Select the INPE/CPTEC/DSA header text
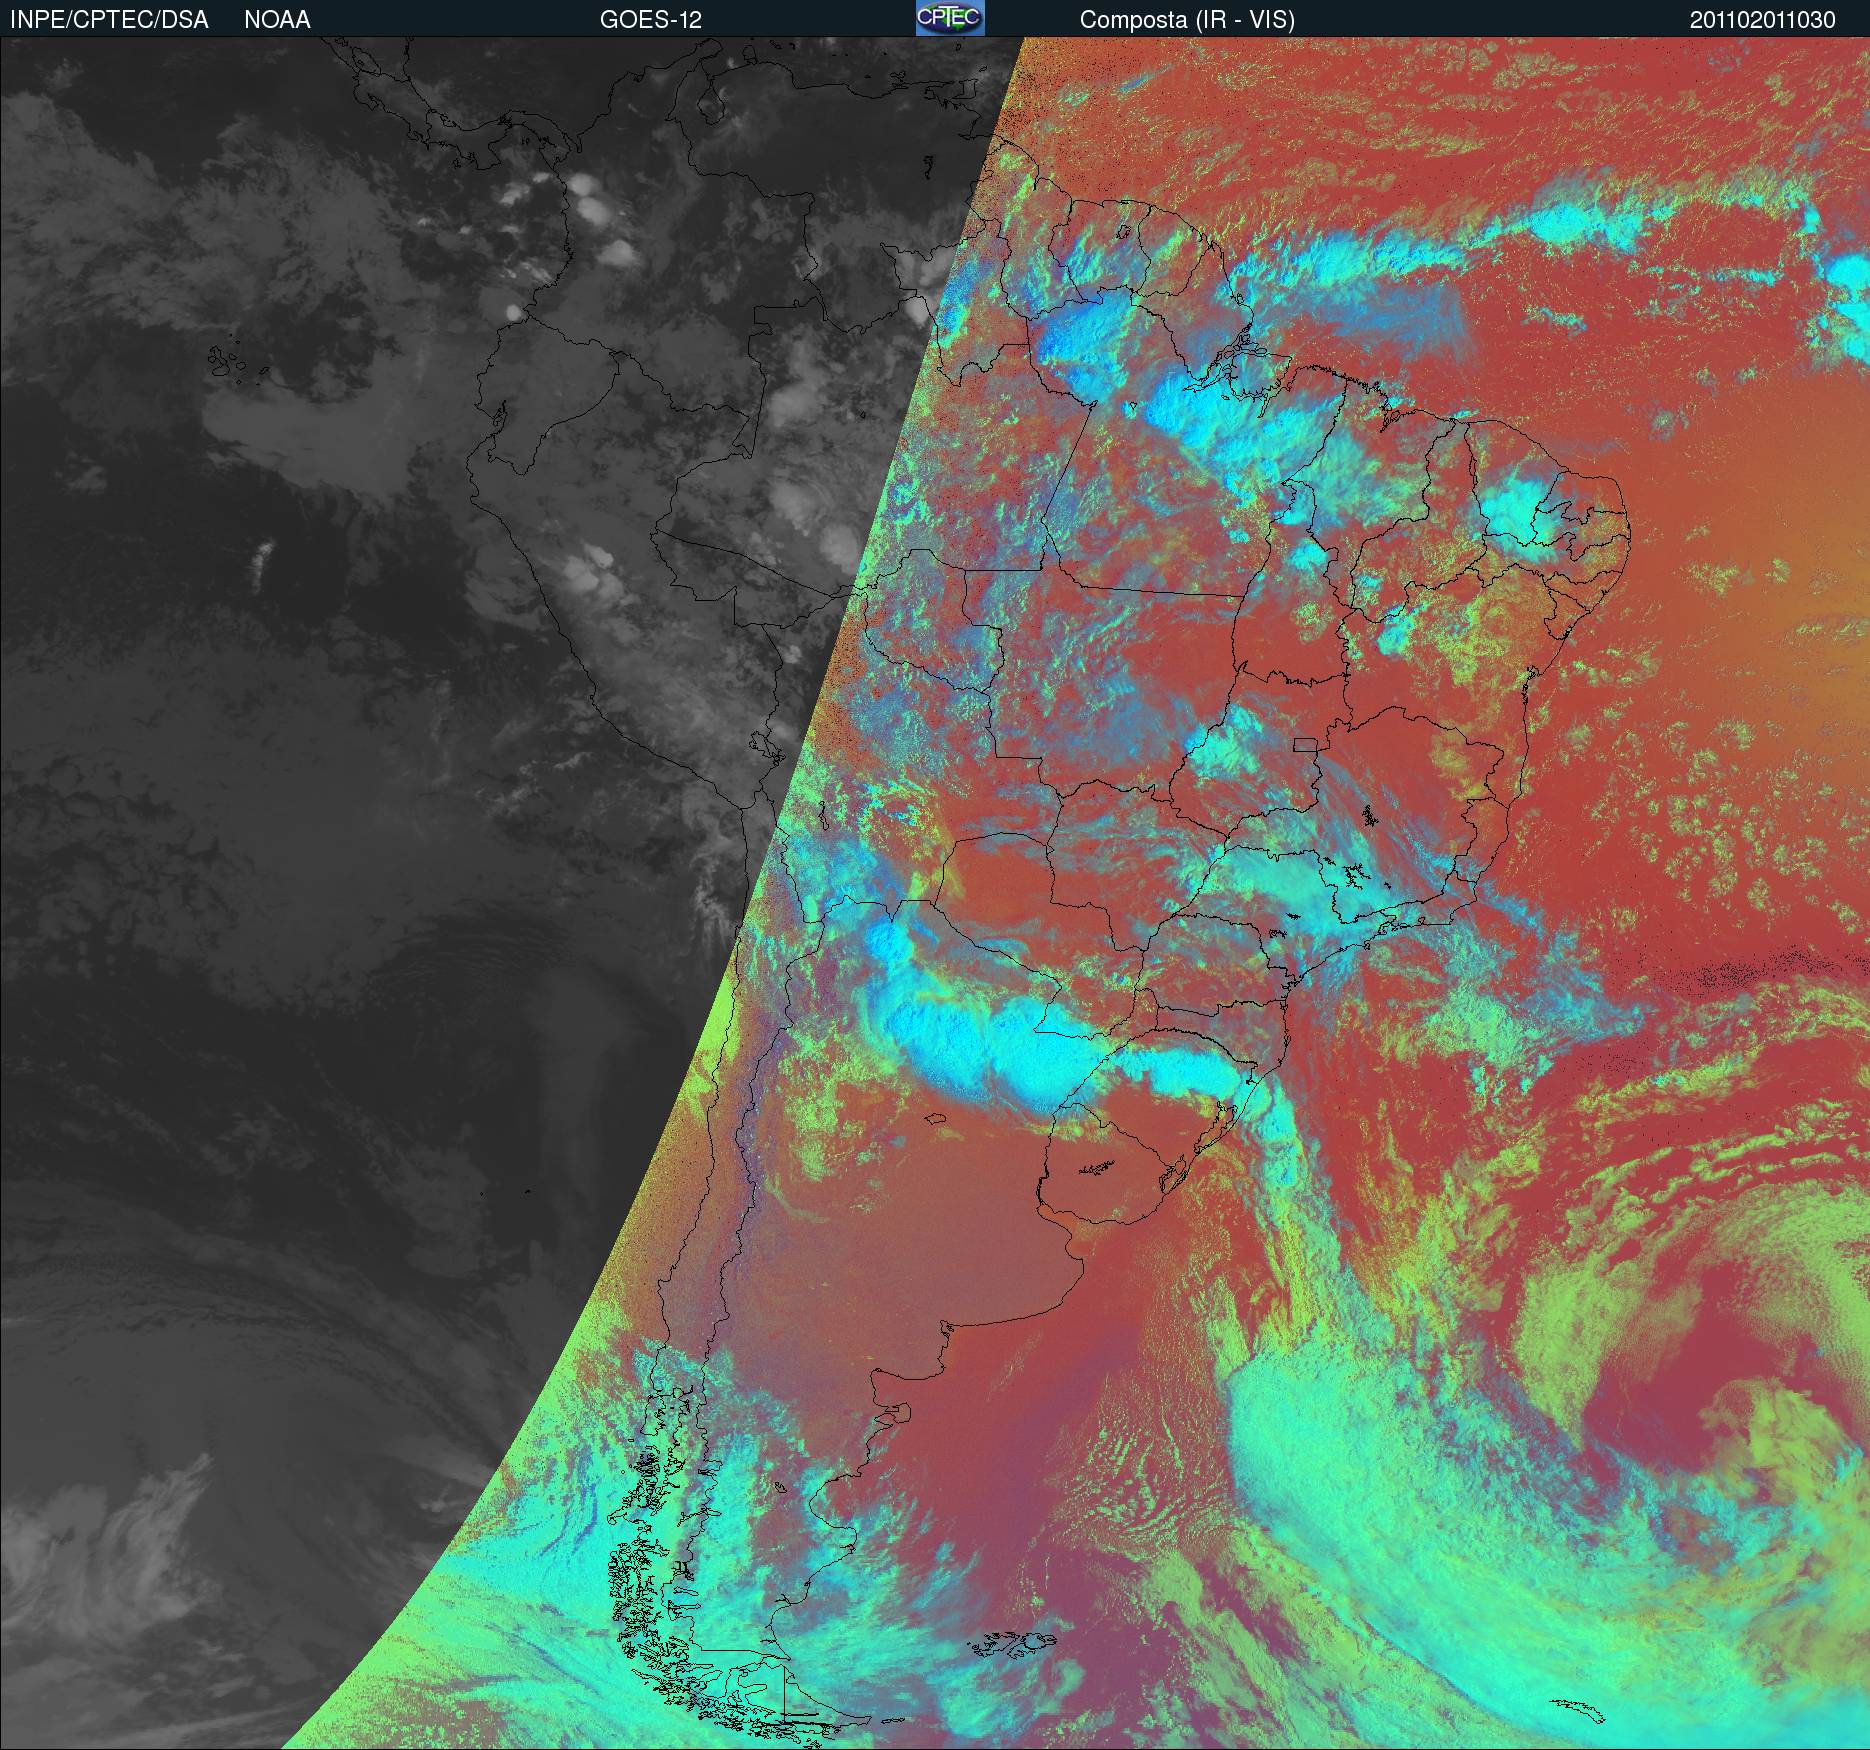The height and width of the screenshot is (1750, 1870). click(x=109, y=20)
